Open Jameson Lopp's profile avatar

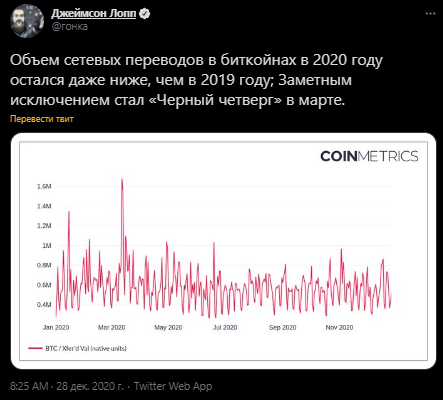point(27,21)
